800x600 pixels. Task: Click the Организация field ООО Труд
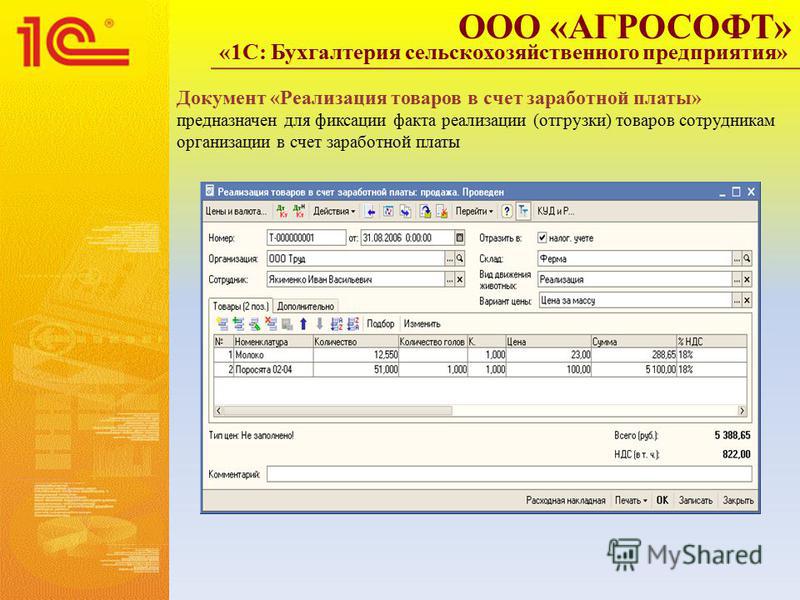click(356, 259)
